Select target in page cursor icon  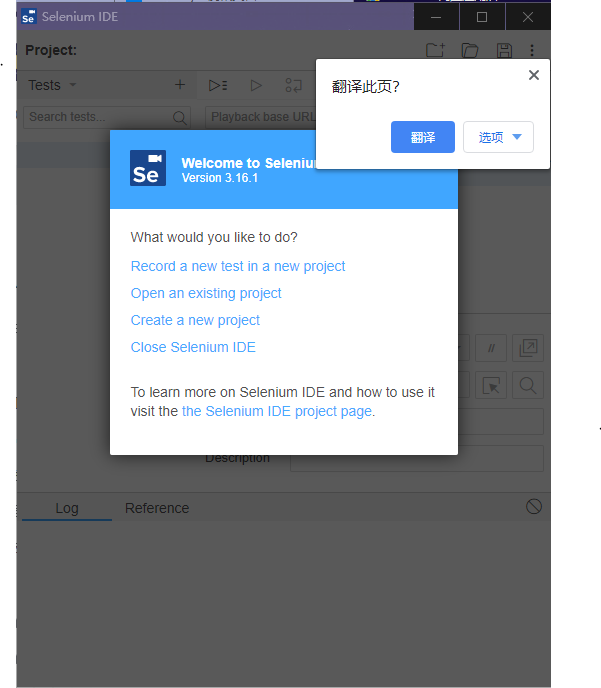point(491,385)
